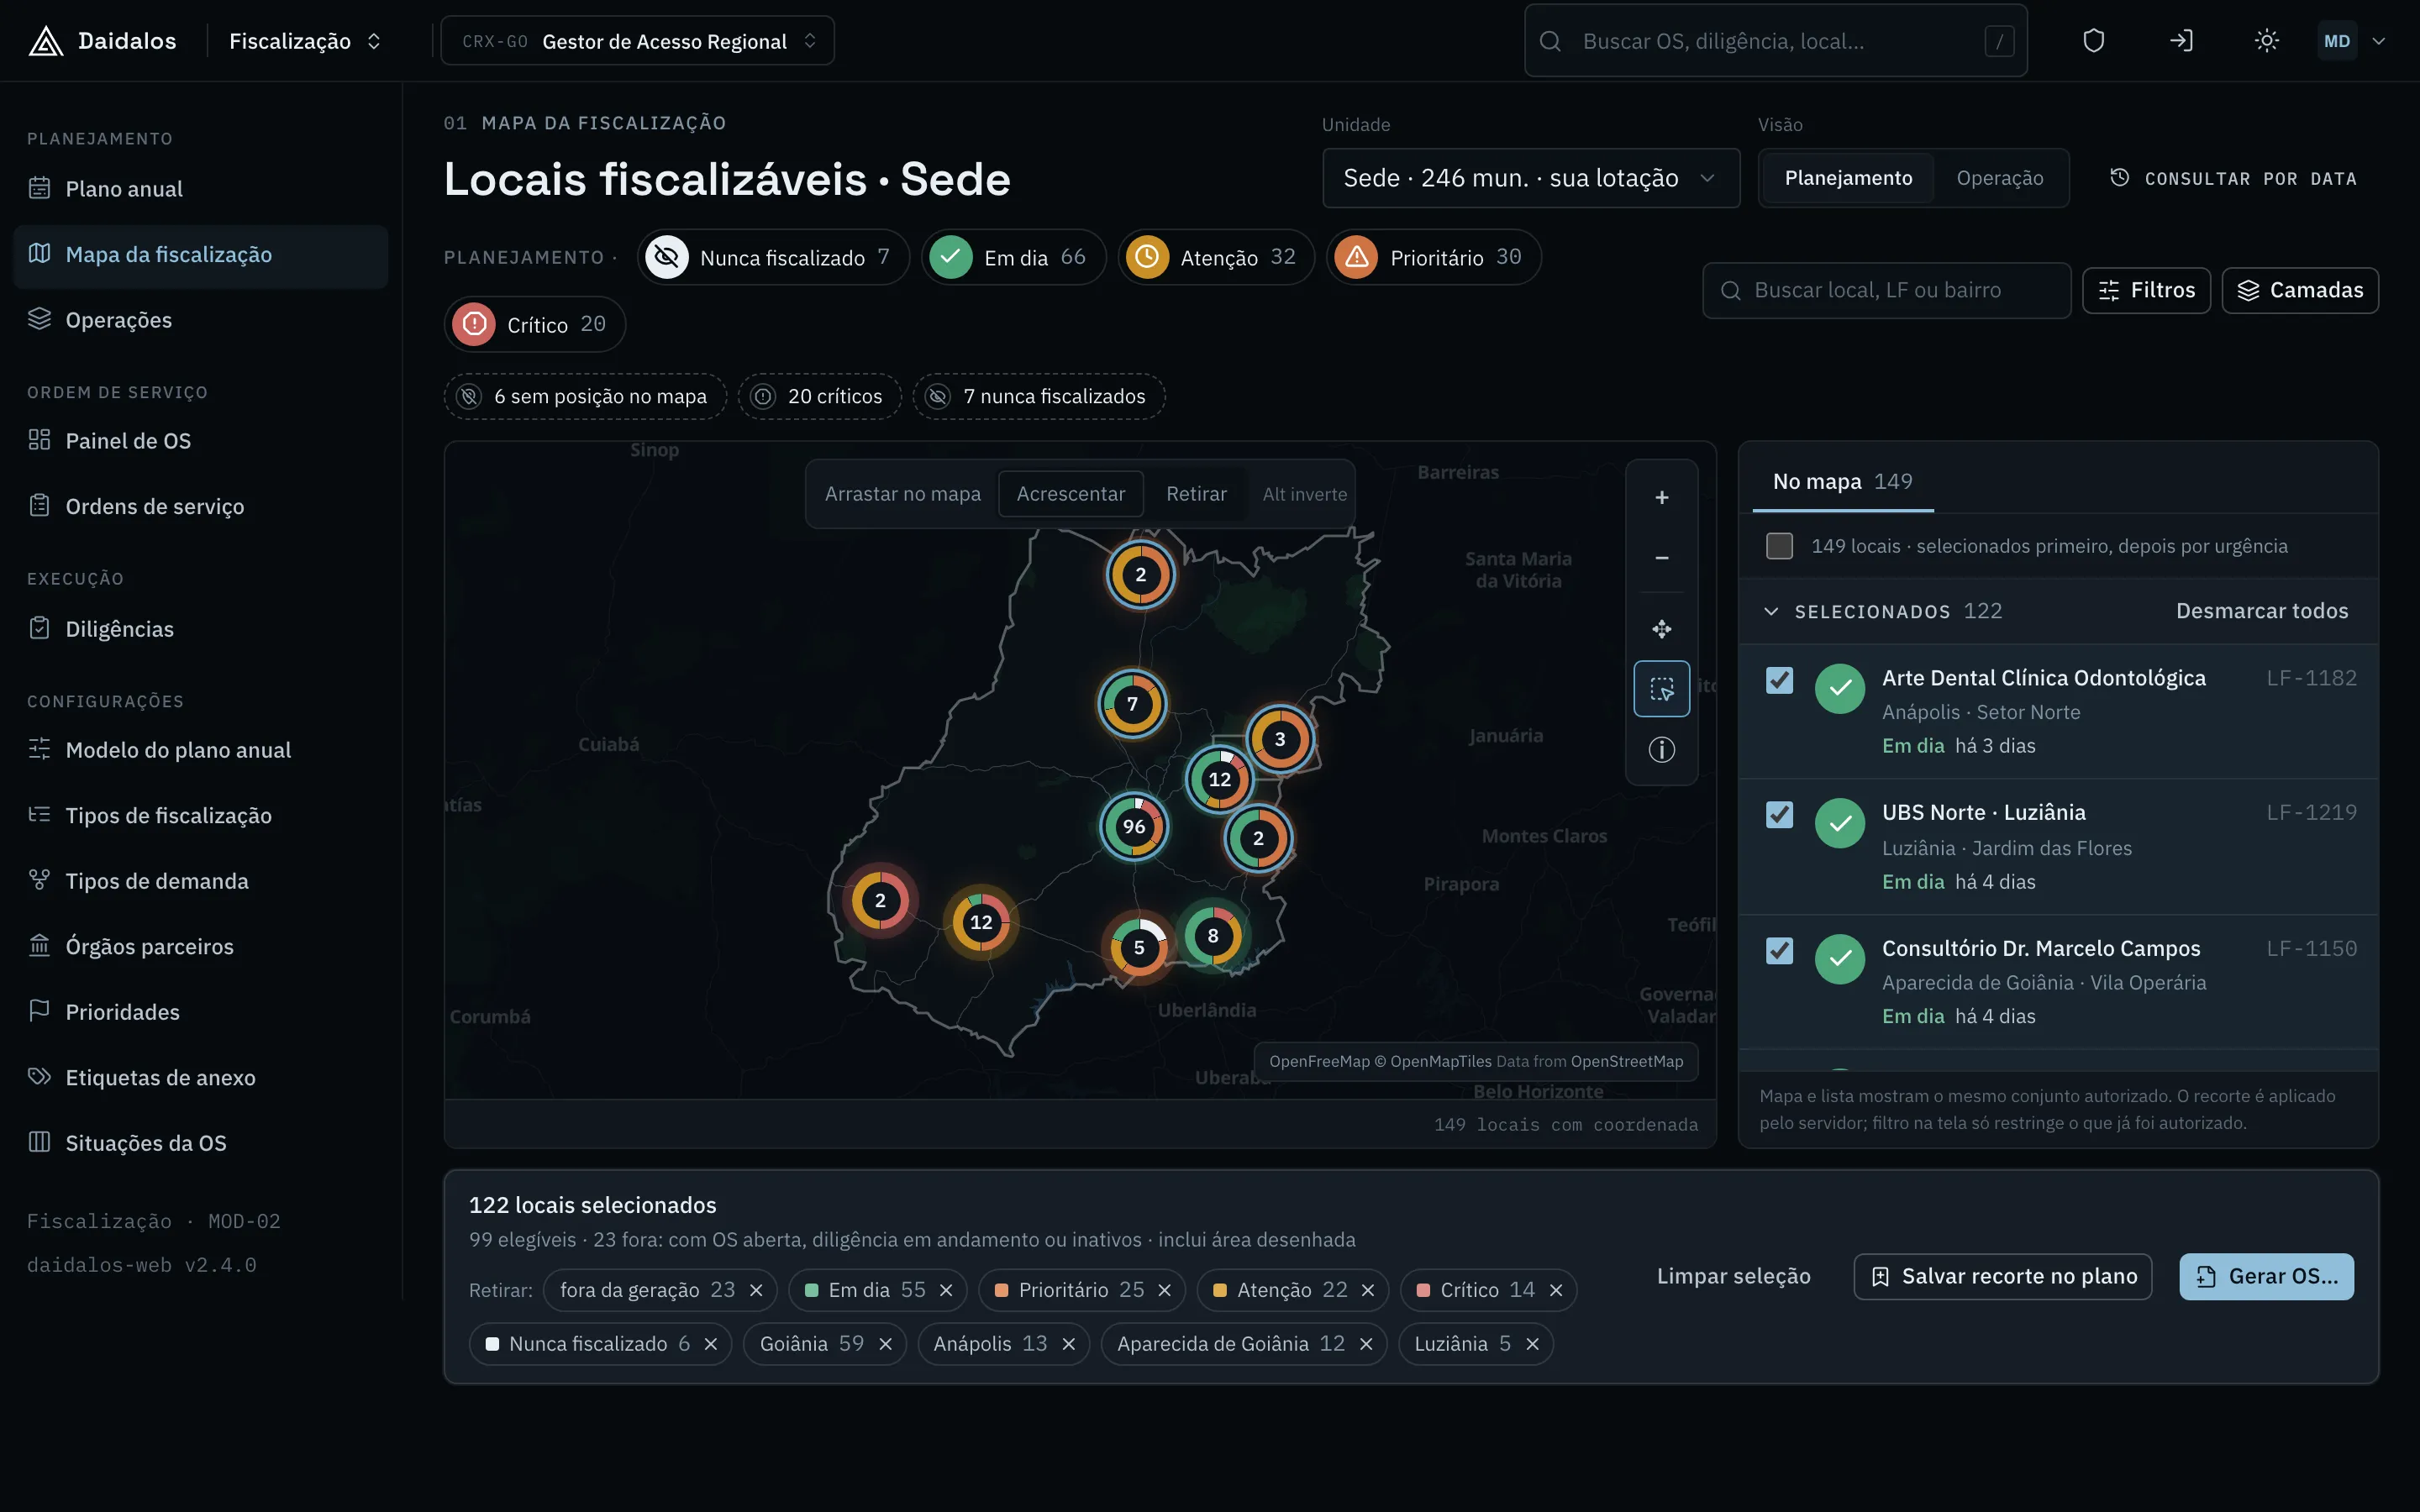Click the global 'Buscar OS, diligência' search box

point(1775,41)
